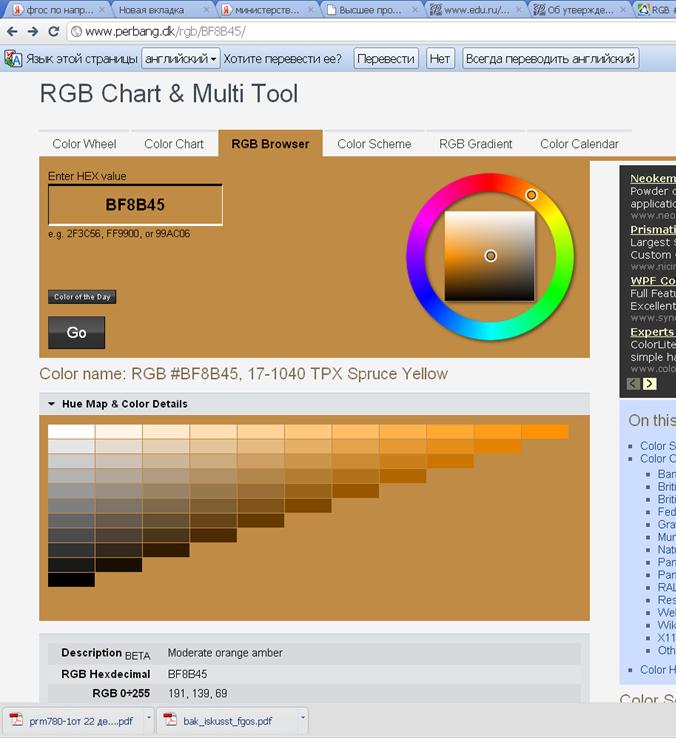Open the Experts ad link
This screenshot has height=738, width=676.
pyautogui.click(x=653, y=332)
